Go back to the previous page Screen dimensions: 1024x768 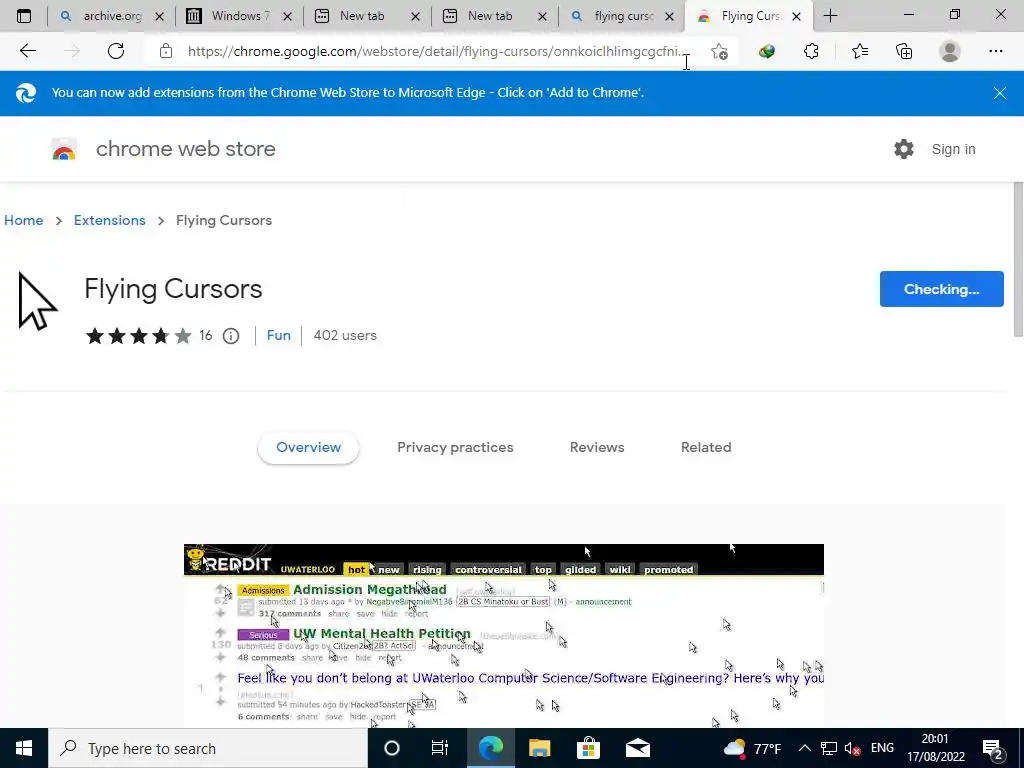click(x=27, y=51)
